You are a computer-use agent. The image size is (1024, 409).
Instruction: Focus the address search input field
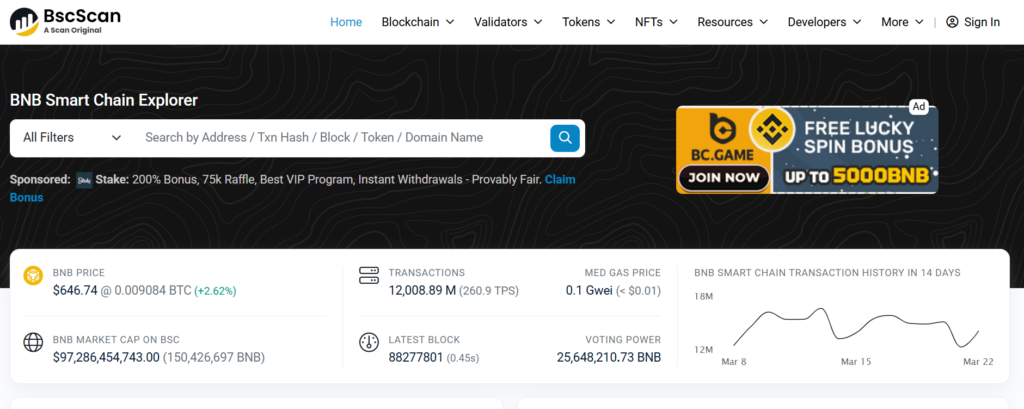tap(343, 138)
